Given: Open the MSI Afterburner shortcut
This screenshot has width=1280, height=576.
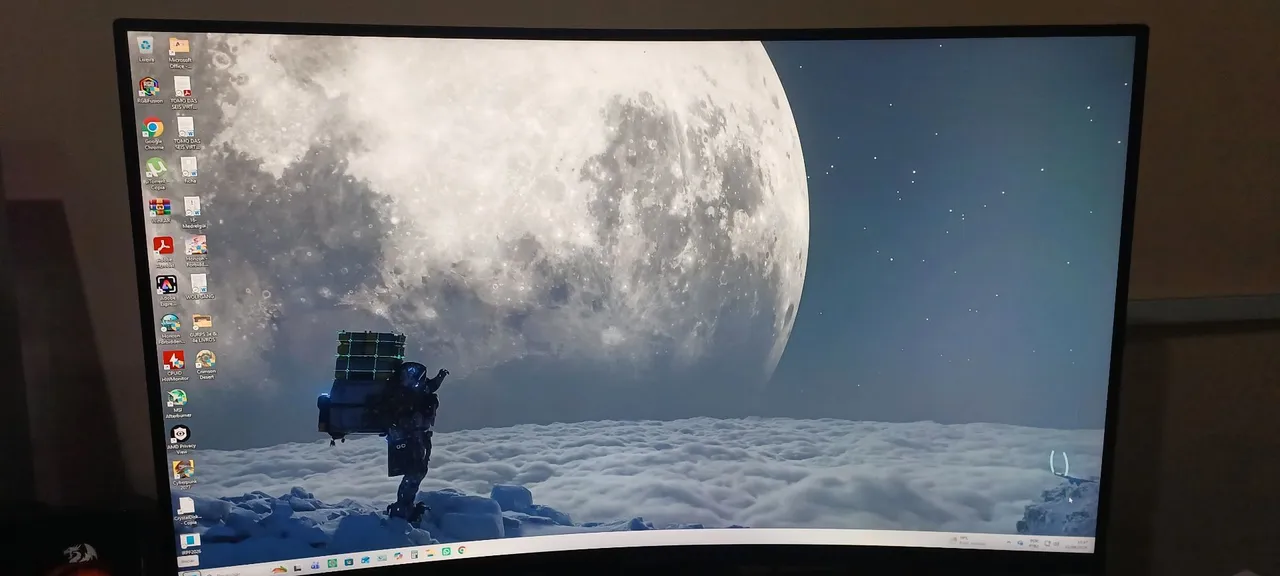Looking at the screenshot, I should point(177,401).
